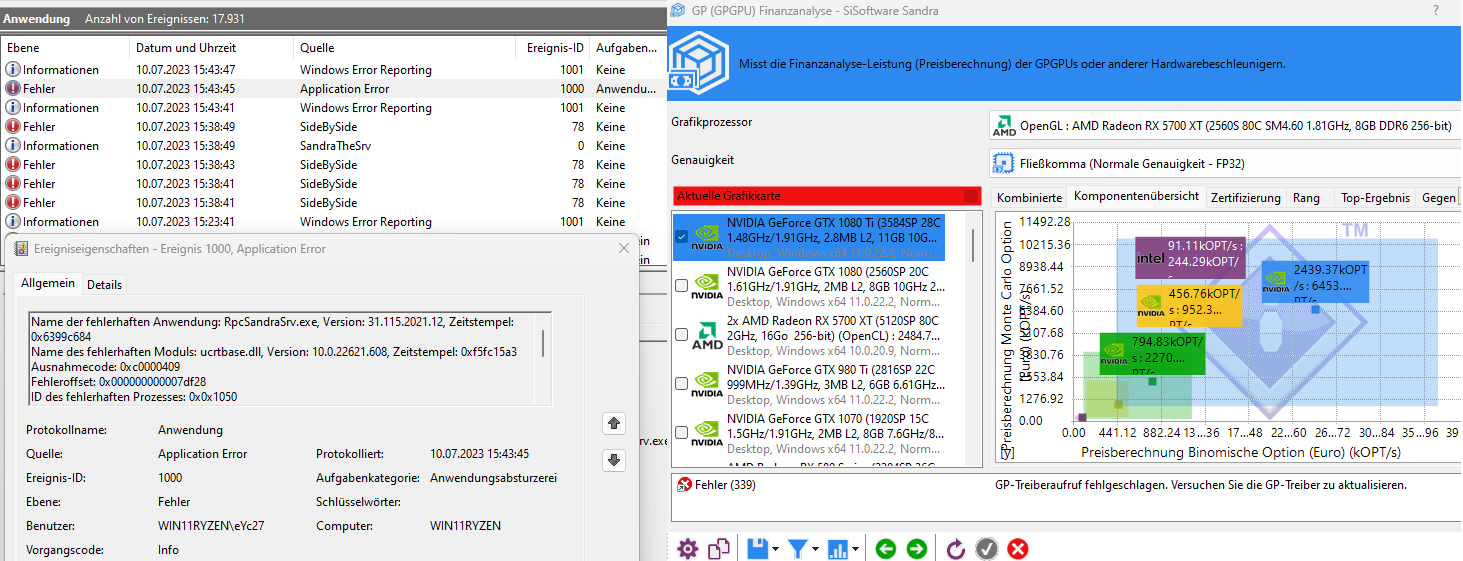Click the up arrow in Ereigniseigenschaften dialog
Viewport: 1463px width, 561px height.
tap(615, 423)
